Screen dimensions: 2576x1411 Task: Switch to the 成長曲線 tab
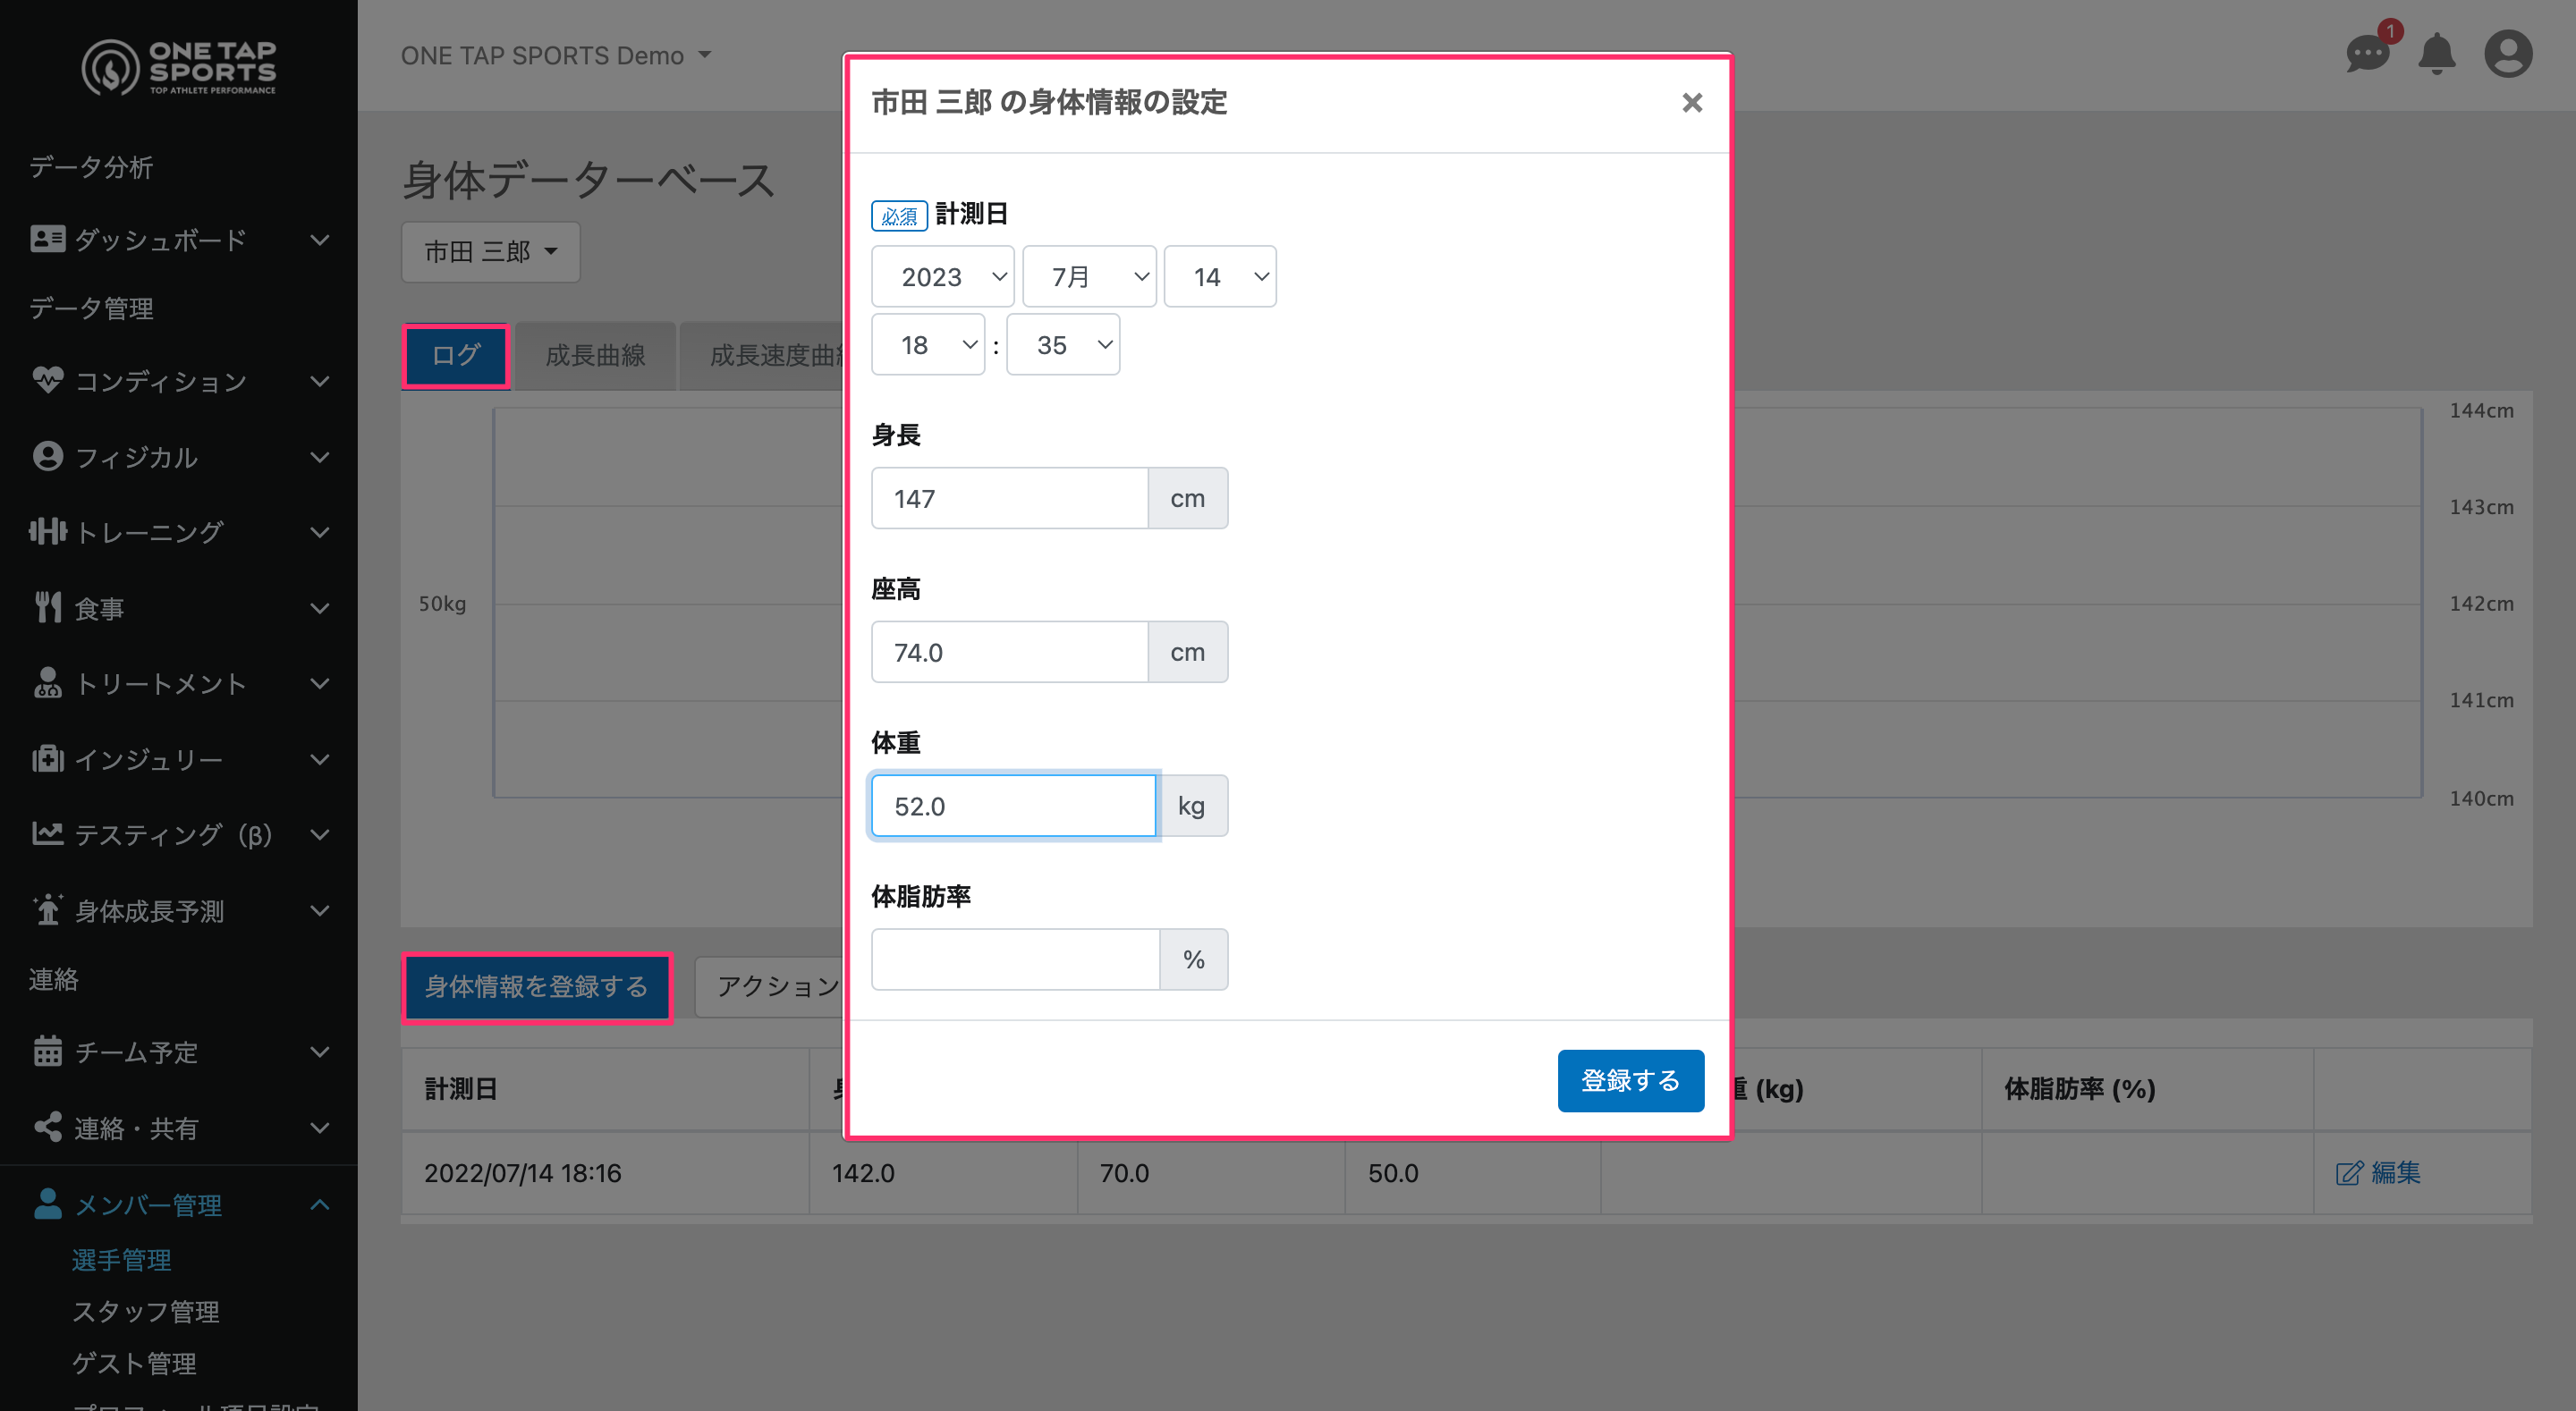click(x=595, y=355)
